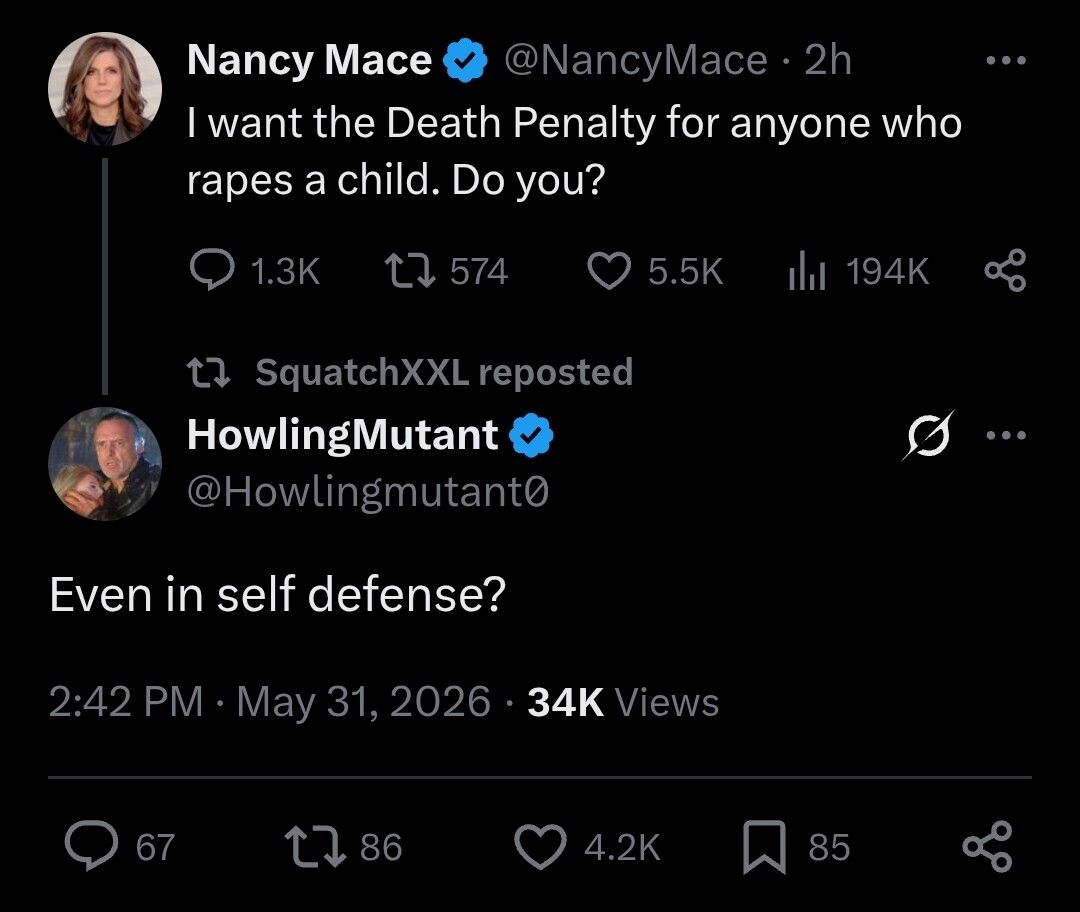Bookmark HowlingMutant's post
1080x912 pixels.
pyautogui.click(x=796, y=847)
